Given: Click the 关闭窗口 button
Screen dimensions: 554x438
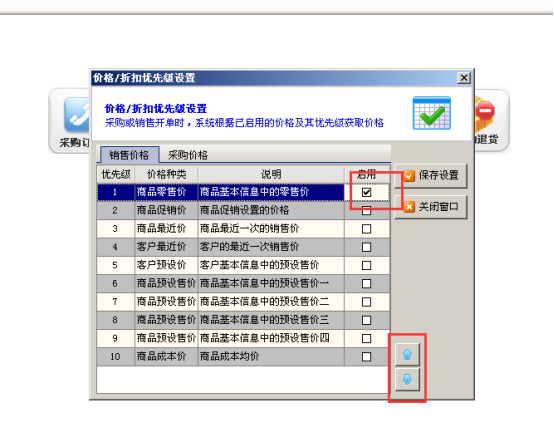Looking at the screenshot, I should [x=431, y=207].
